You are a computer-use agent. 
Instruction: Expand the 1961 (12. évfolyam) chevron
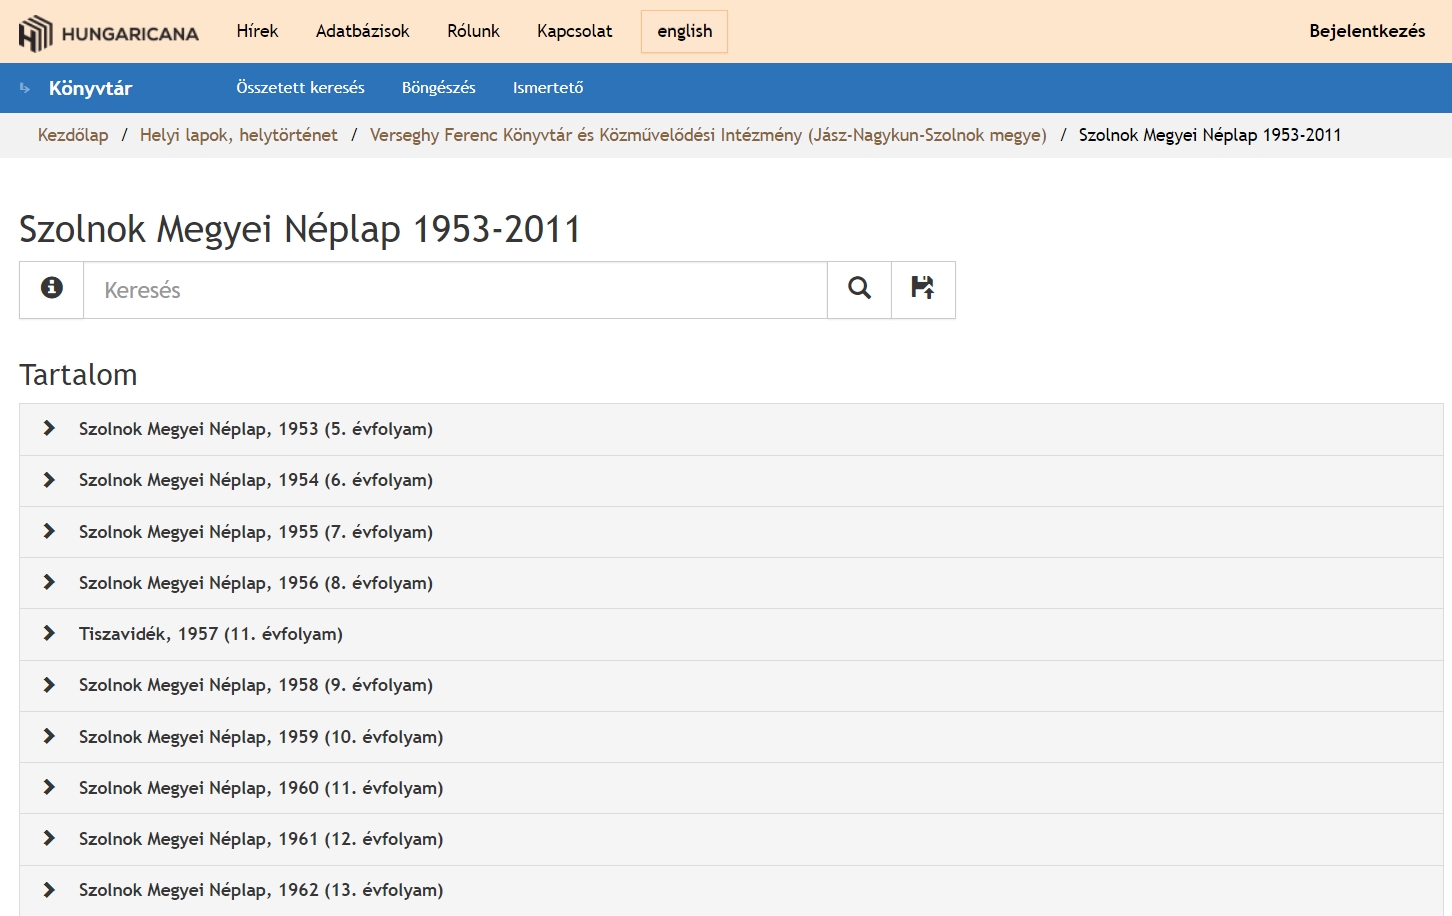[x=49, y=838]
